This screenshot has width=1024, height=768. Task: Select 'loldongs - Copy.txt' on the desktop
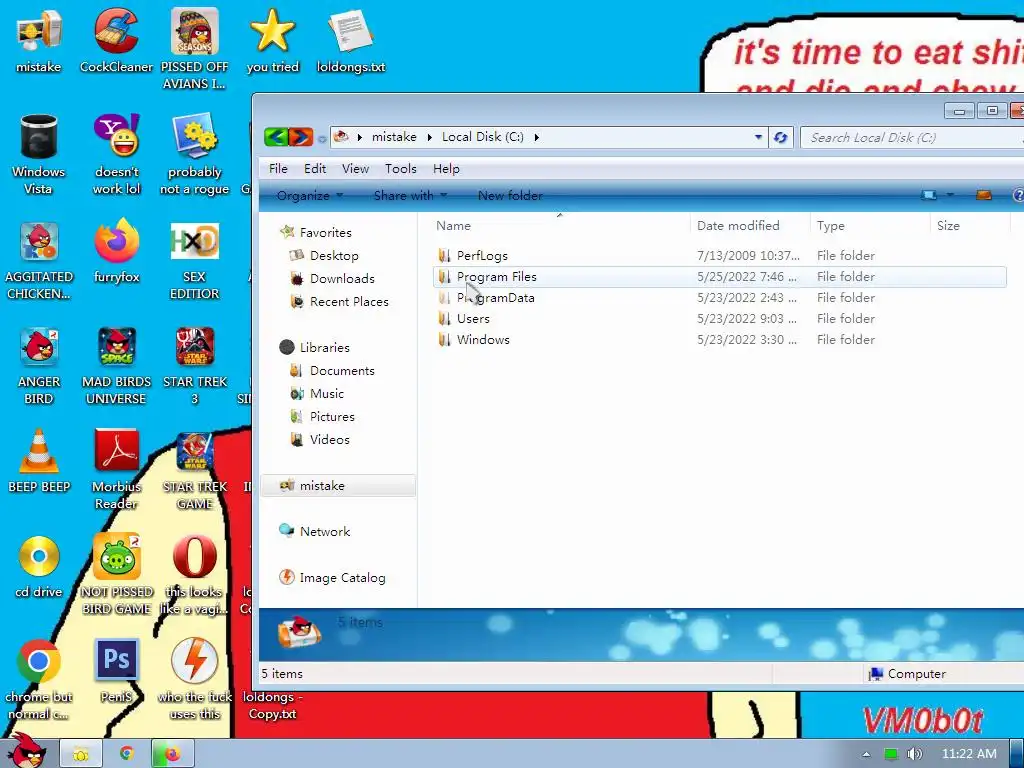coord(272,705)
